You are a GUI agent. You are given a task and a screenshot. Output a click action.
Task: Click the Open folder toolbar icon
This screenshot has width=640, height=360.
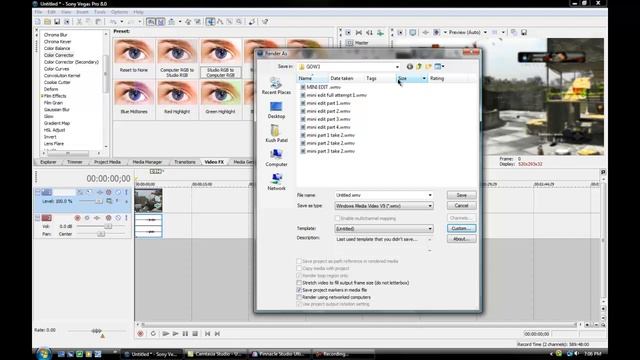tap(47, 22)
